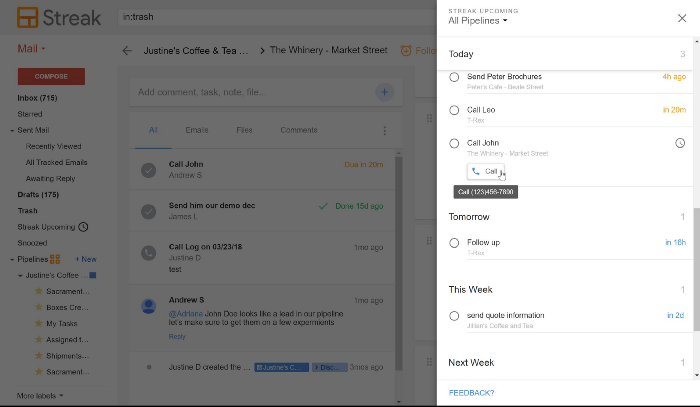Open Recently Viewed
700x407 pixels.
click(x=53, y=146)
